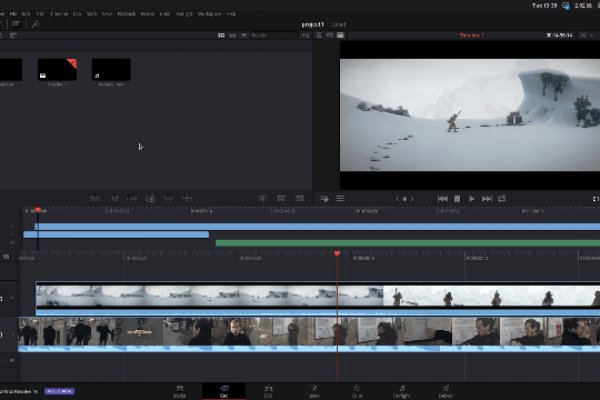The image size is (600, 400).
Task: Click the Append to end edit icon
Action: 113,199
